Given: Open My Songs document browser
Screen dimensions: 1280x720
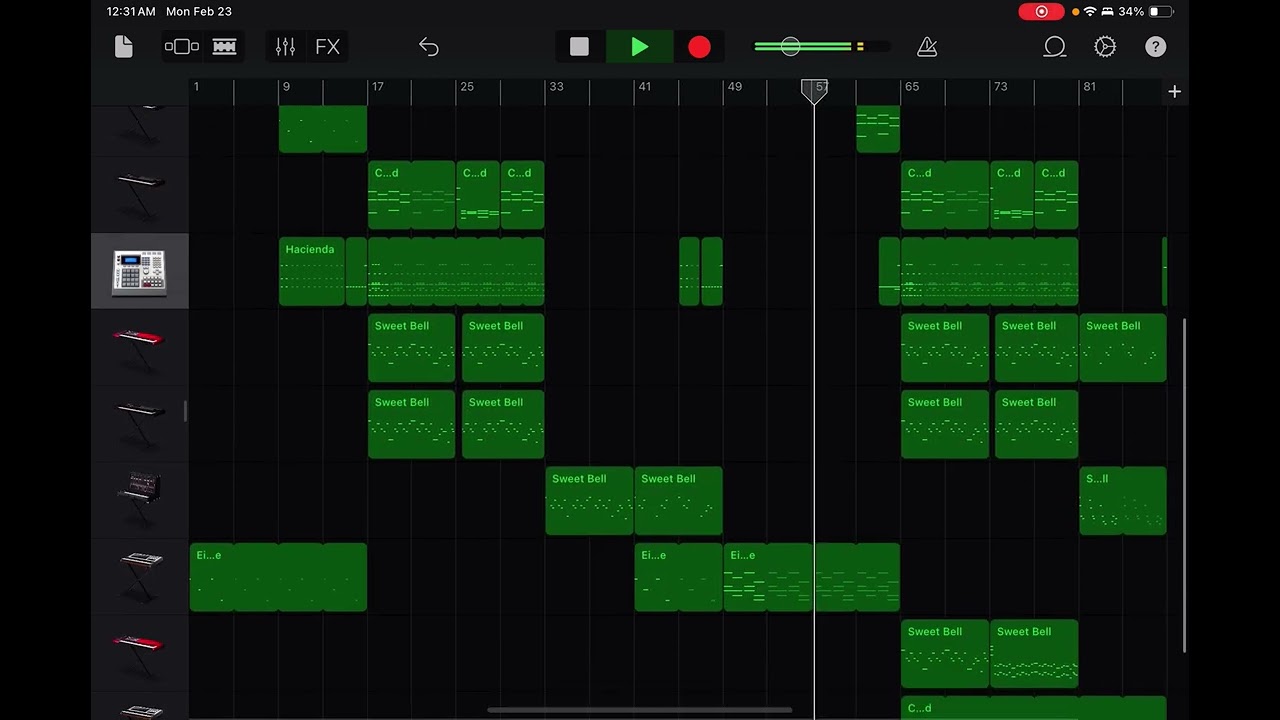Looking at the screenshot, I should point(124,47).
